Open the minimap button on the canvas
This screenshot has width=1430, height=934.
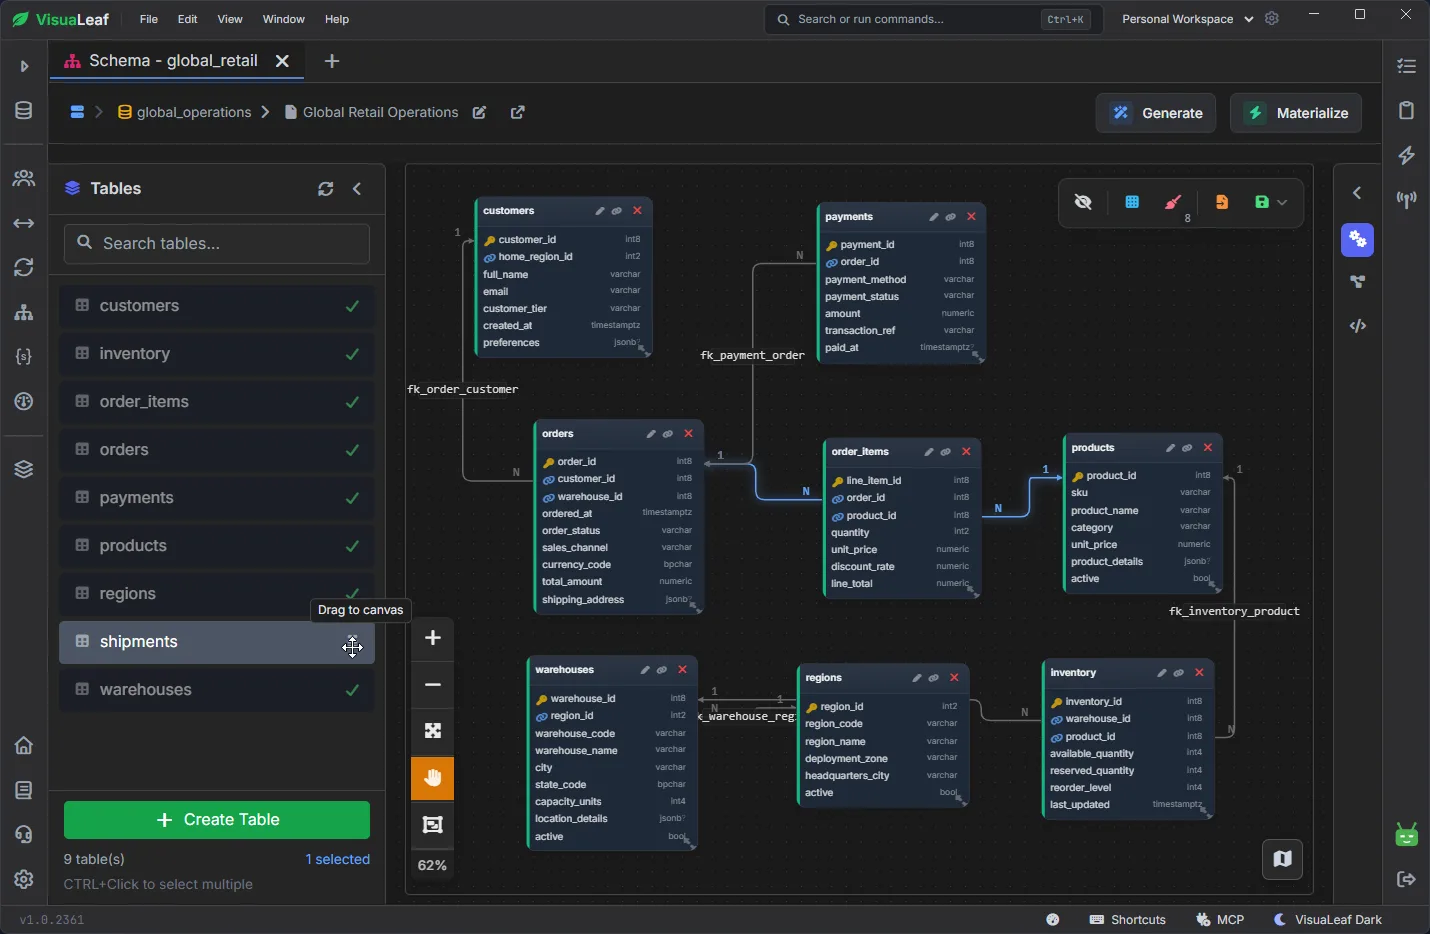coord(1283,859)
